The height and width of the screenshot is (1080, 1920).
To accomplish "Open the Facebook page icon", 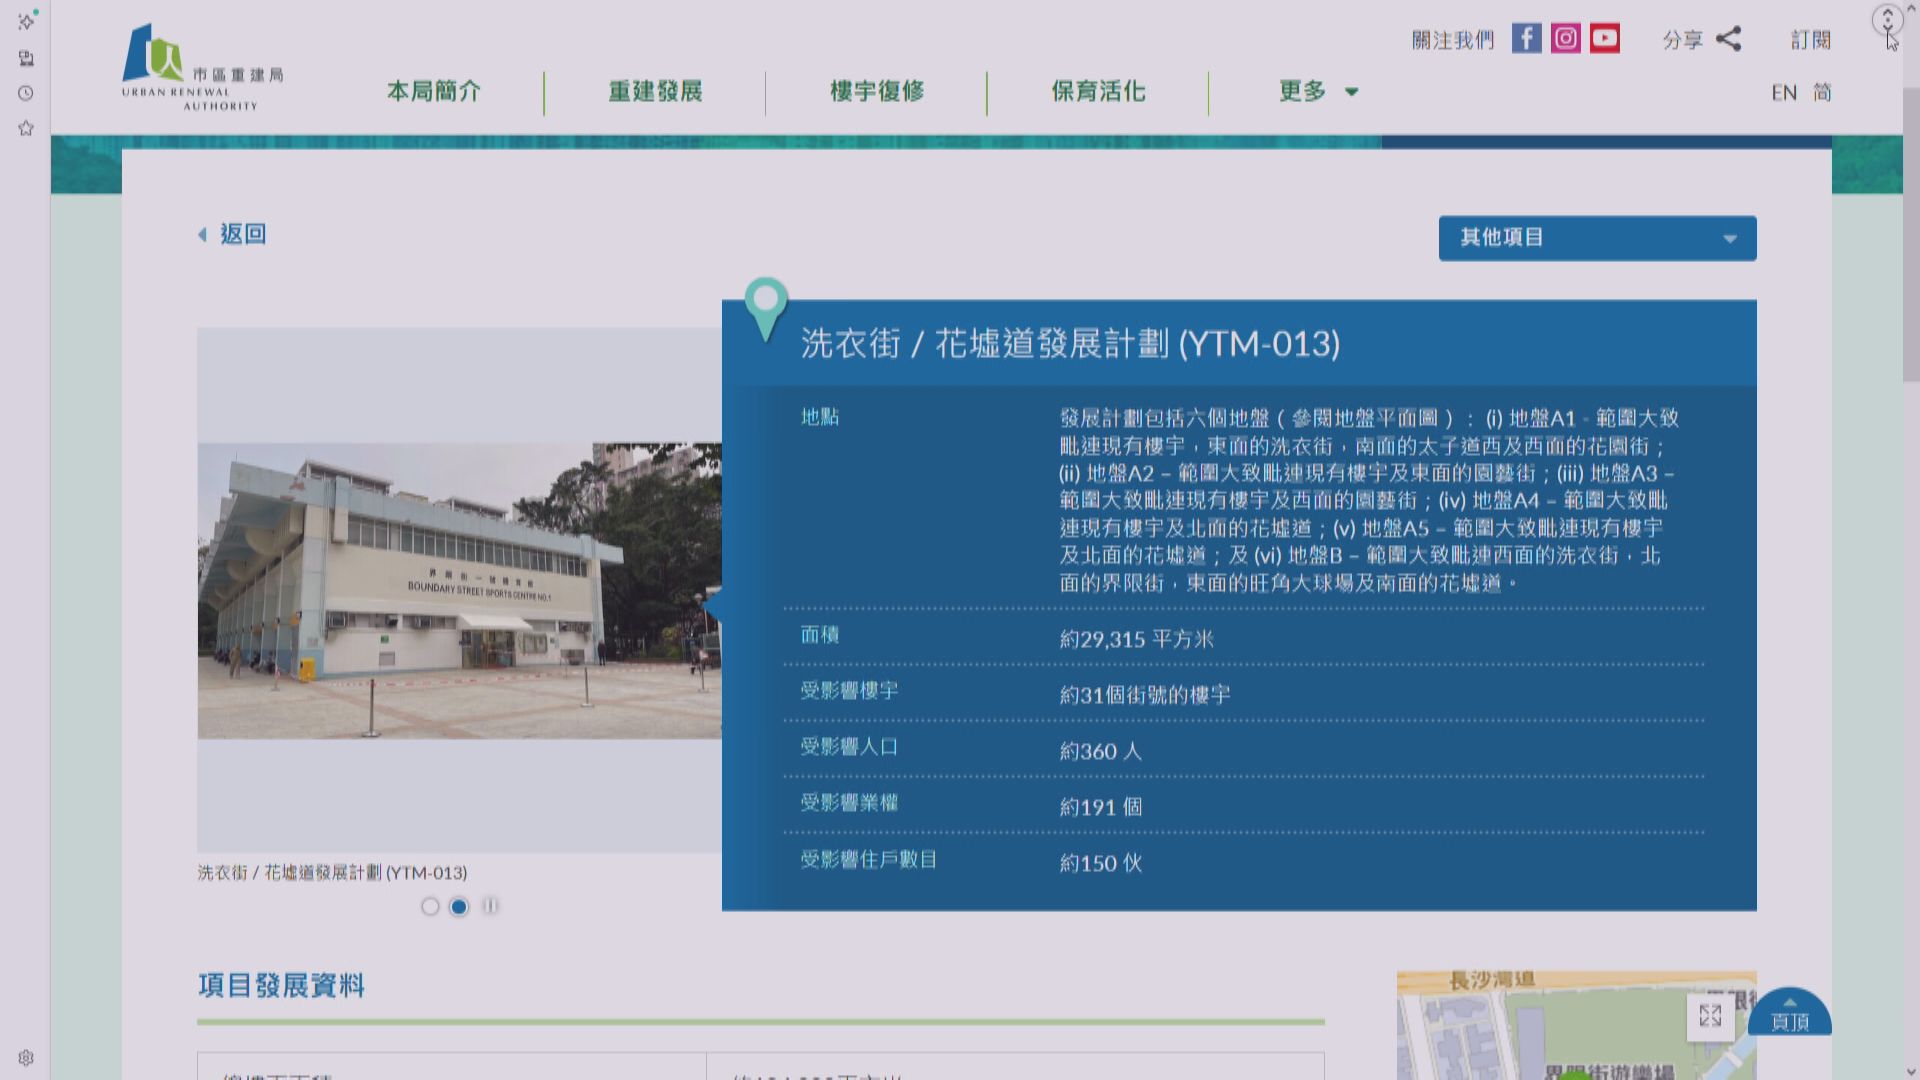I will 1526,39.
